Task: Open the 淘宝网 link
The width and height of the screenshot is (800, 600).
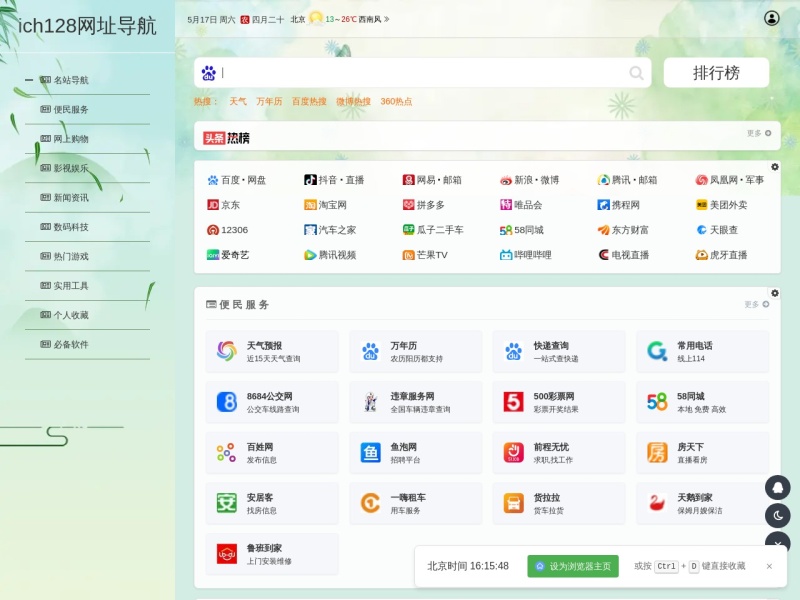Action: pyautogui.click(x=326, y=205)
